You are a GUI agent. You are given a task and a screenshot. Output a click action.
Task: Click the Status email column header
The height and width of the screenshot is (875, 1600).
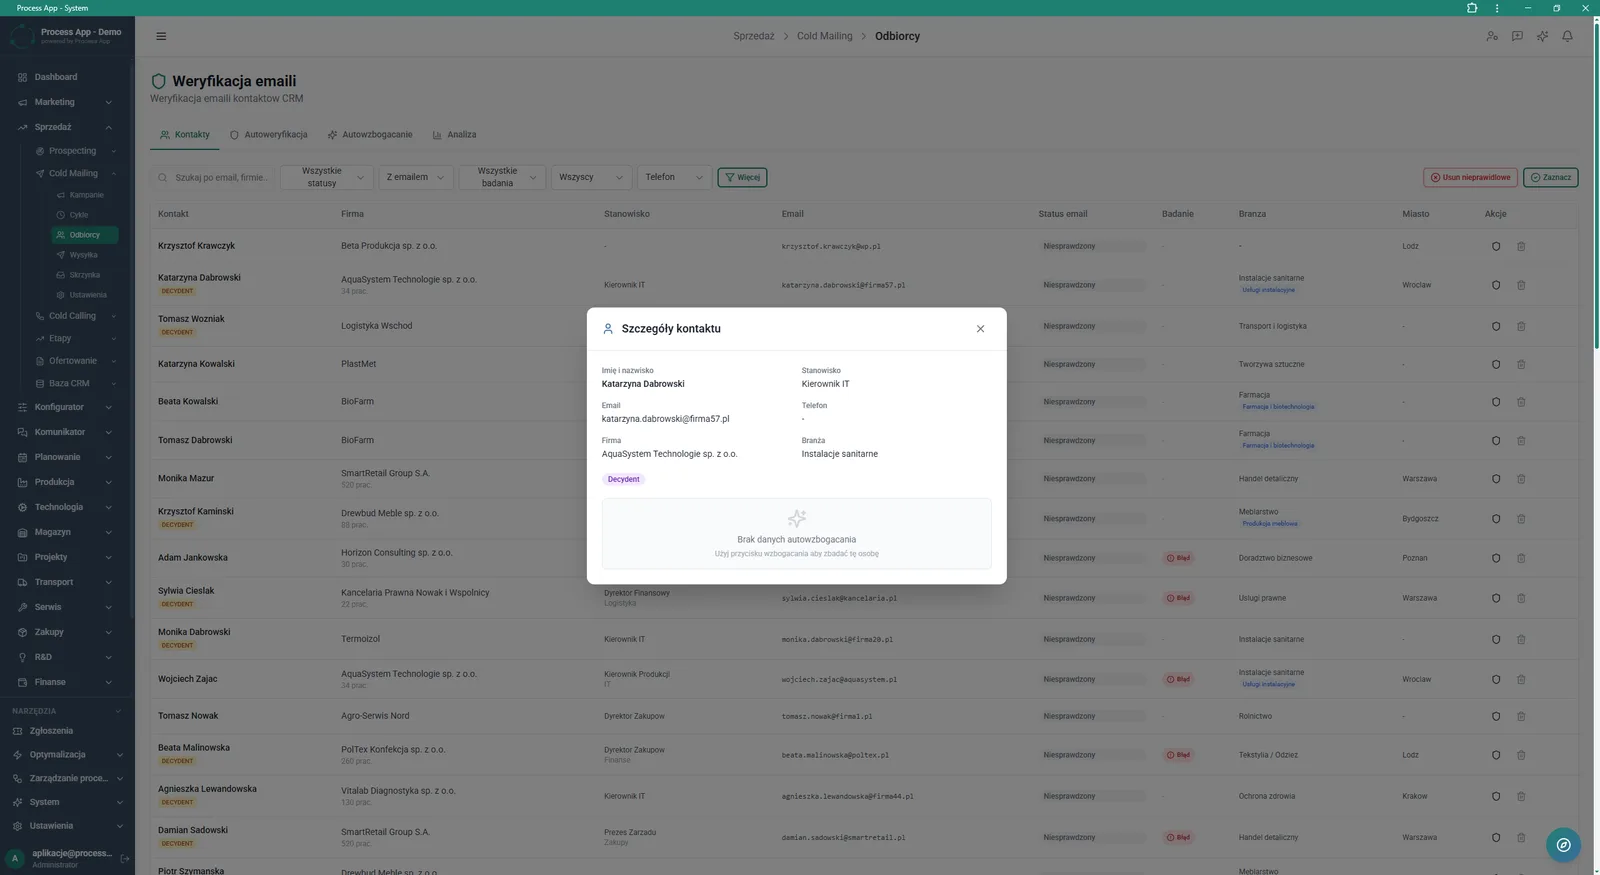click(x=1062, y=214)
